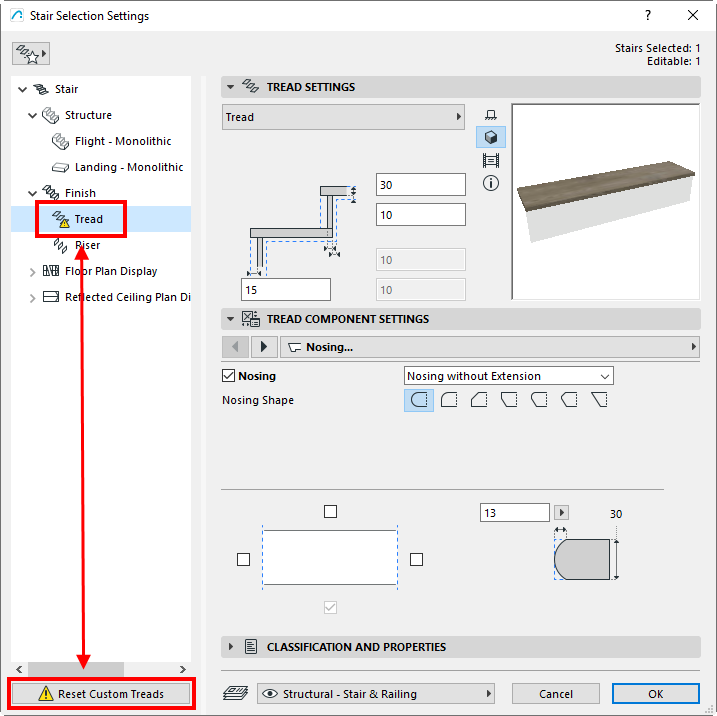Open Nosing without Extension dropdown
This screenshot has height=716, width=717.
508,376
